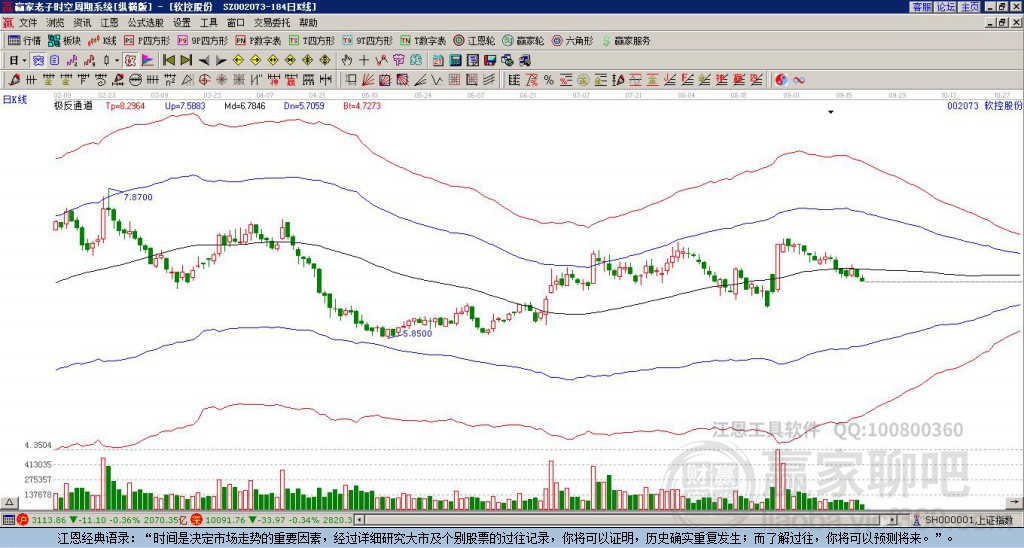Select the red fan lines drawing tool
Image resolution: width=1024 pixels, height=548 pixels.
tap(368, 80)
